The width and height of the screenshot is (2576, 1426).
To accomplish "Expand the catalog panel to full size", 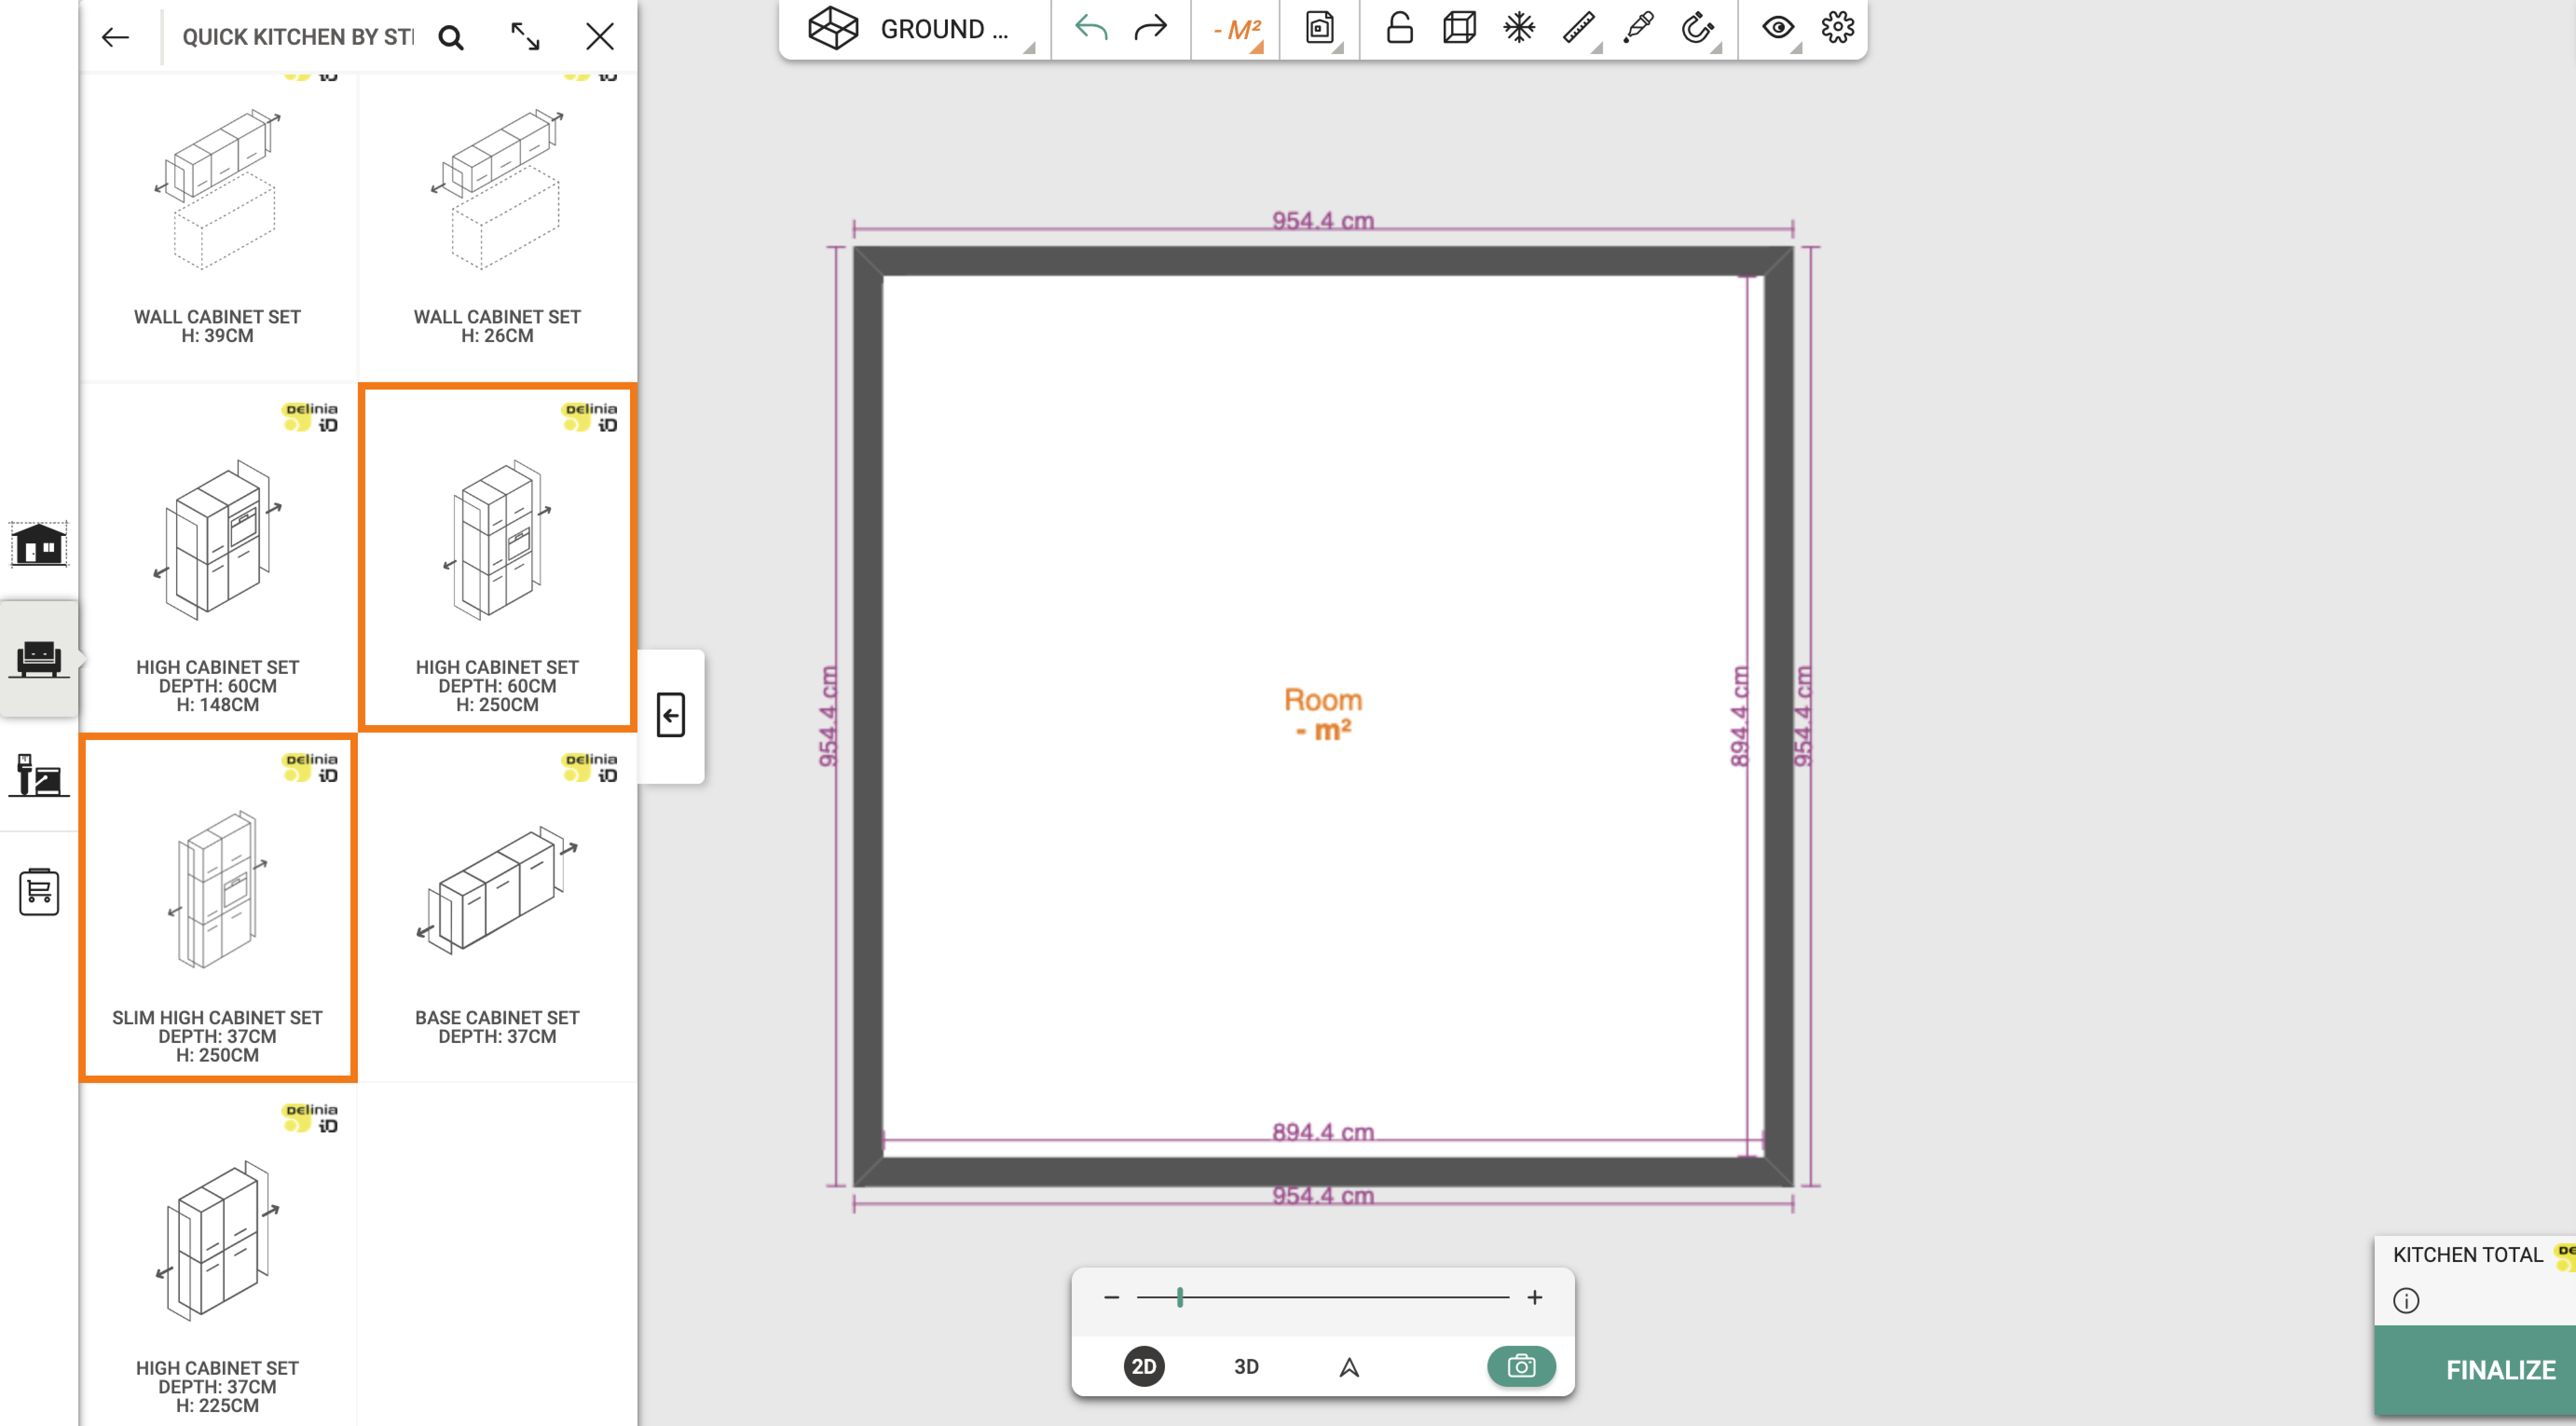I will [x=525, y=37].
